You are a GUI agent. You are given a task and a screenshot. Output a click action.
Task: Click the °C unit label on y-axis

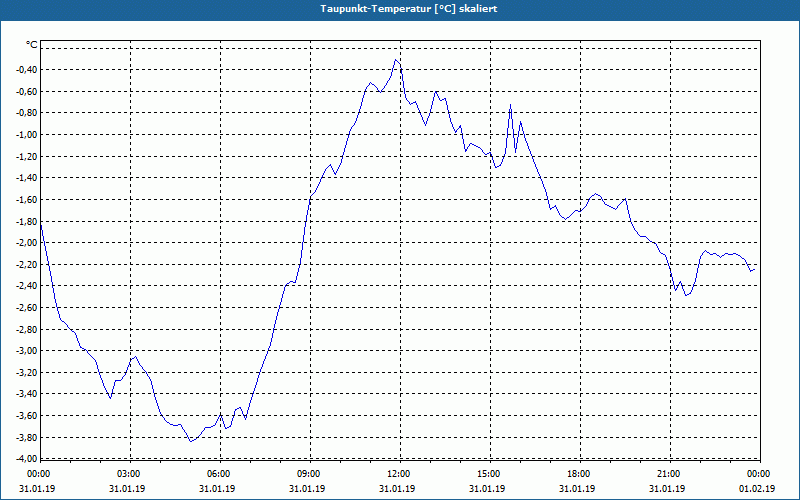32,45
